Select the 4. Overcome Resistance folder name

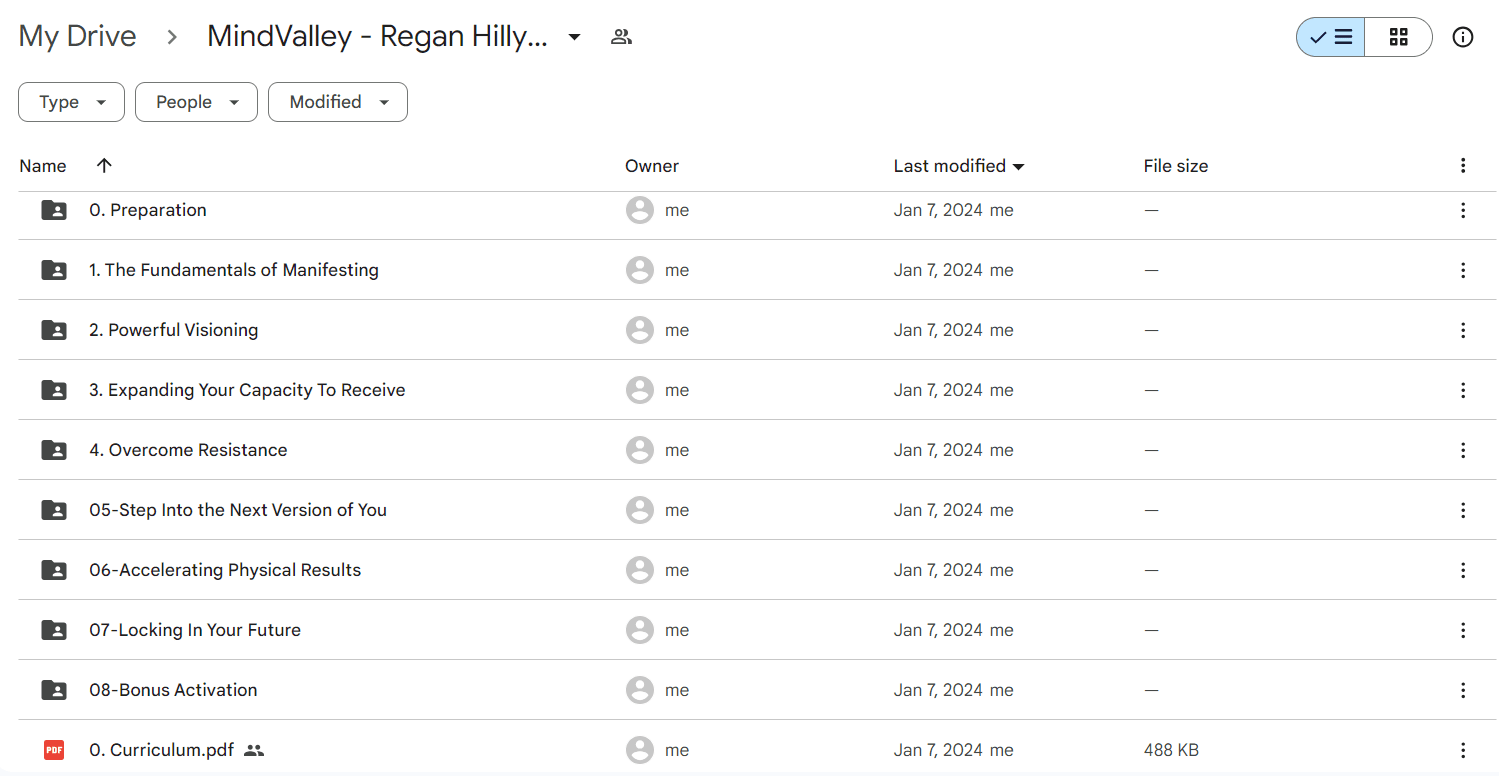pyautogui.click(x=188, y=450)
